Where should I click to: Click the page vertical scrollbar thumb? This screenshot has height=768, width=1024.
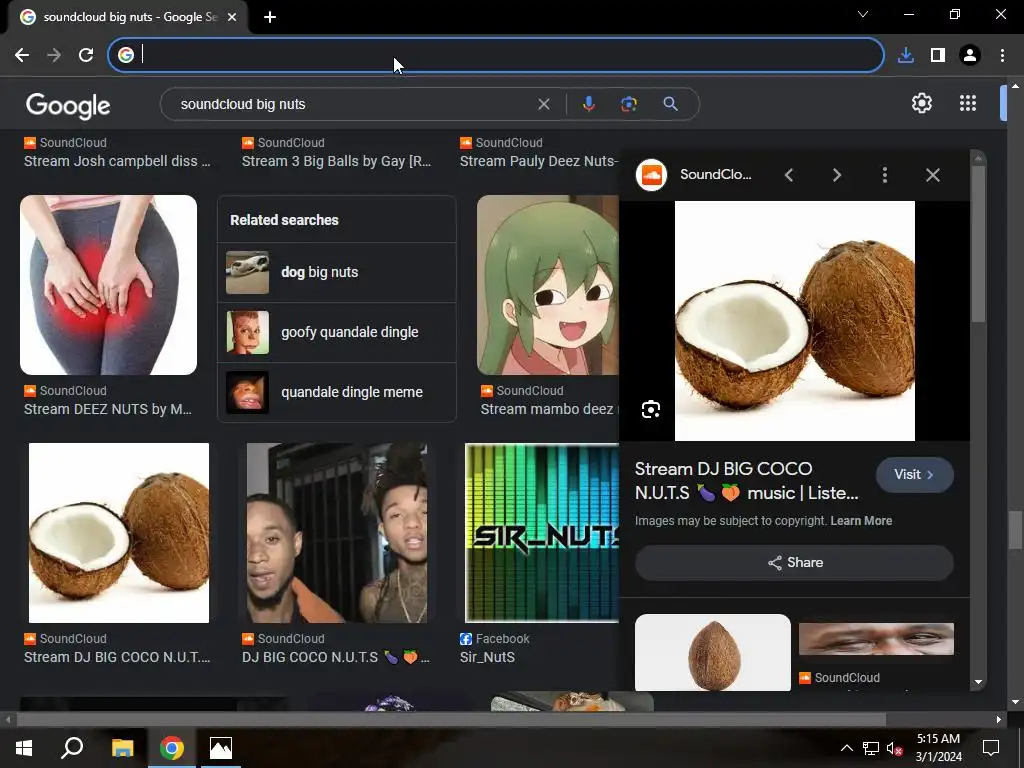coord(1015,530)
